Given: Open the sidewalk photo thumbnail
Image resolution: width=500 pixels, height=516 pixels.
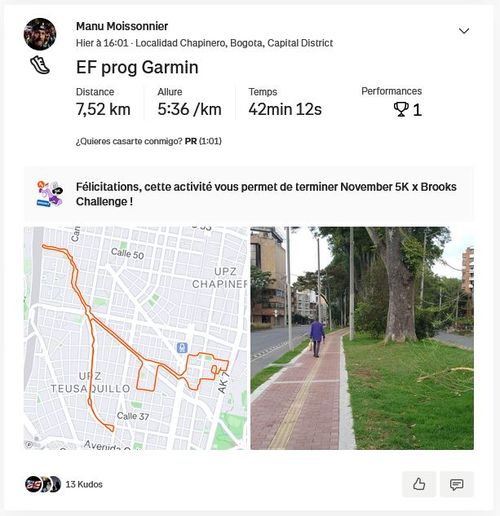Looking at the screenshot, I should coord(362,338).
